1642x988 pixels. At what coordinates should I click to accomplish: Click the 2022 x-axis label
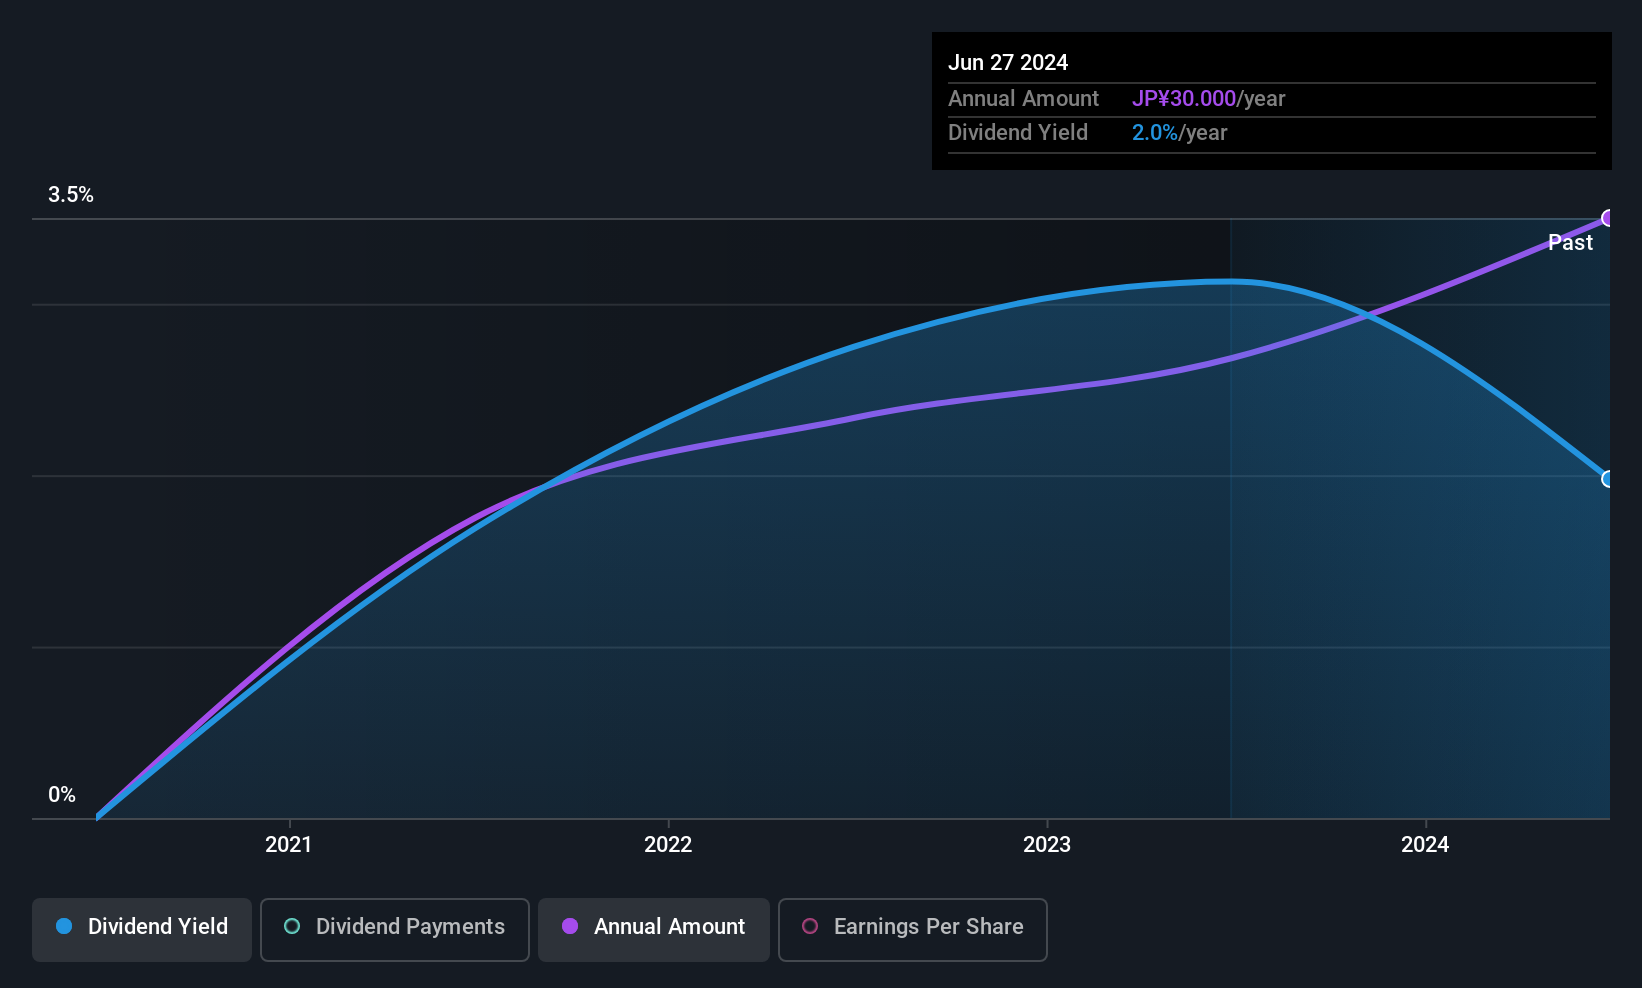[x=668, y=845]
